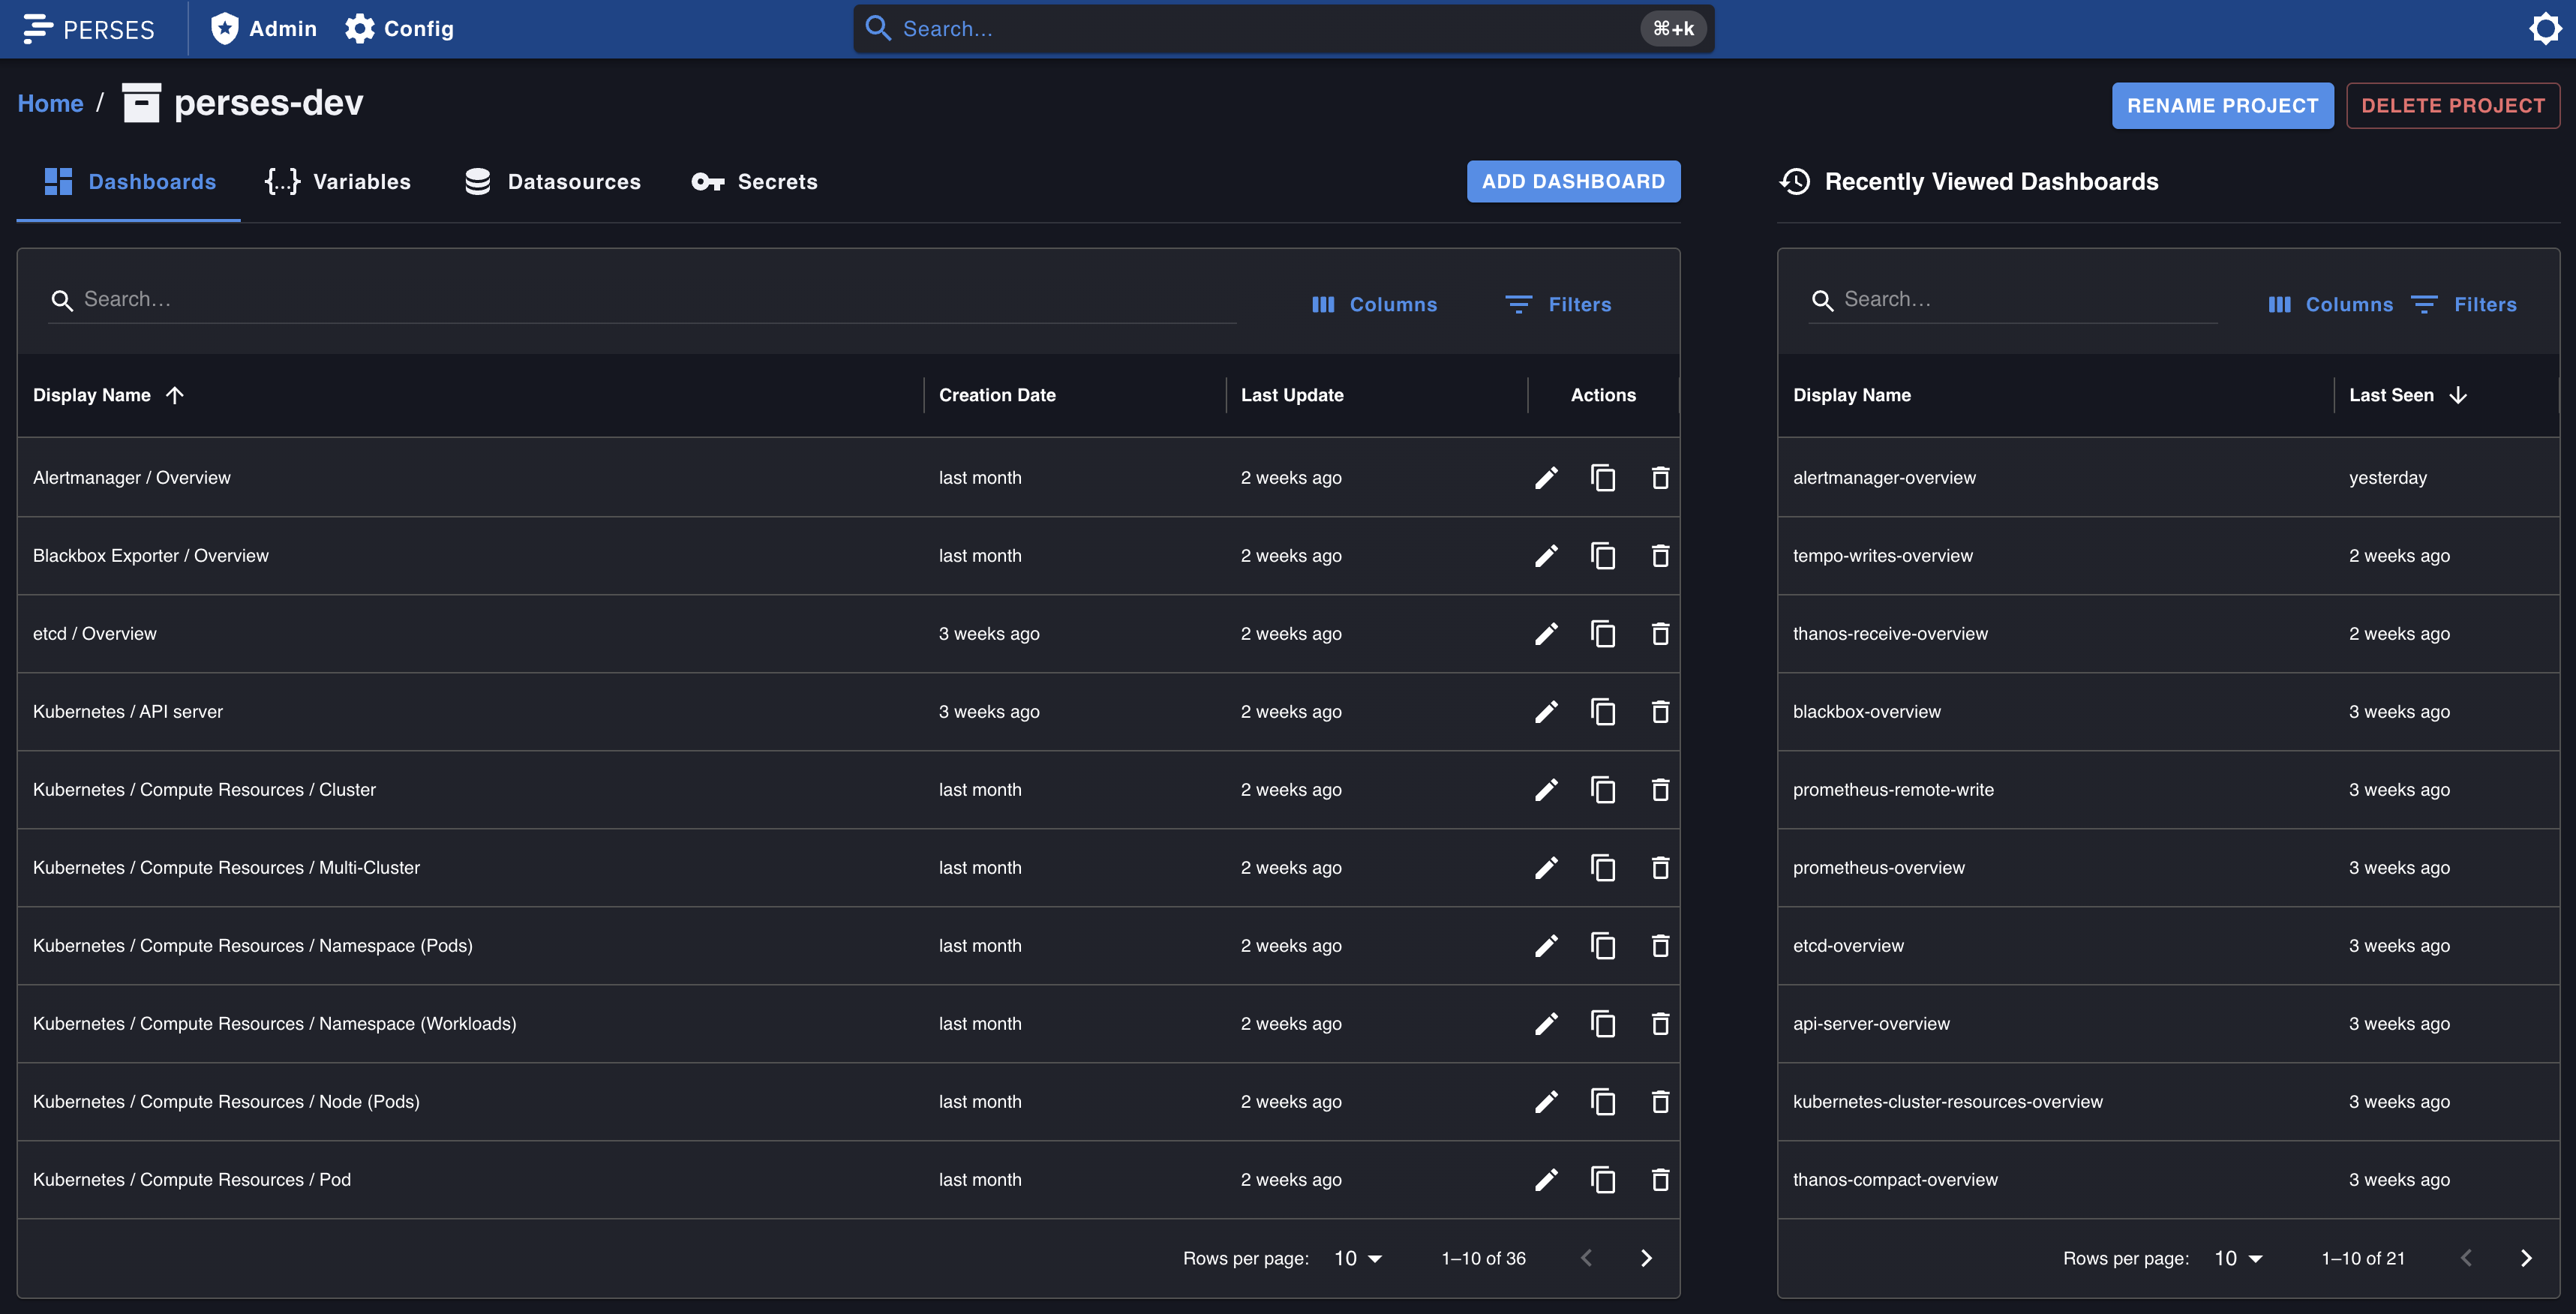Duplicate the etcd / Overview dashboard
The image size is (2576, 1314).
1603,633
